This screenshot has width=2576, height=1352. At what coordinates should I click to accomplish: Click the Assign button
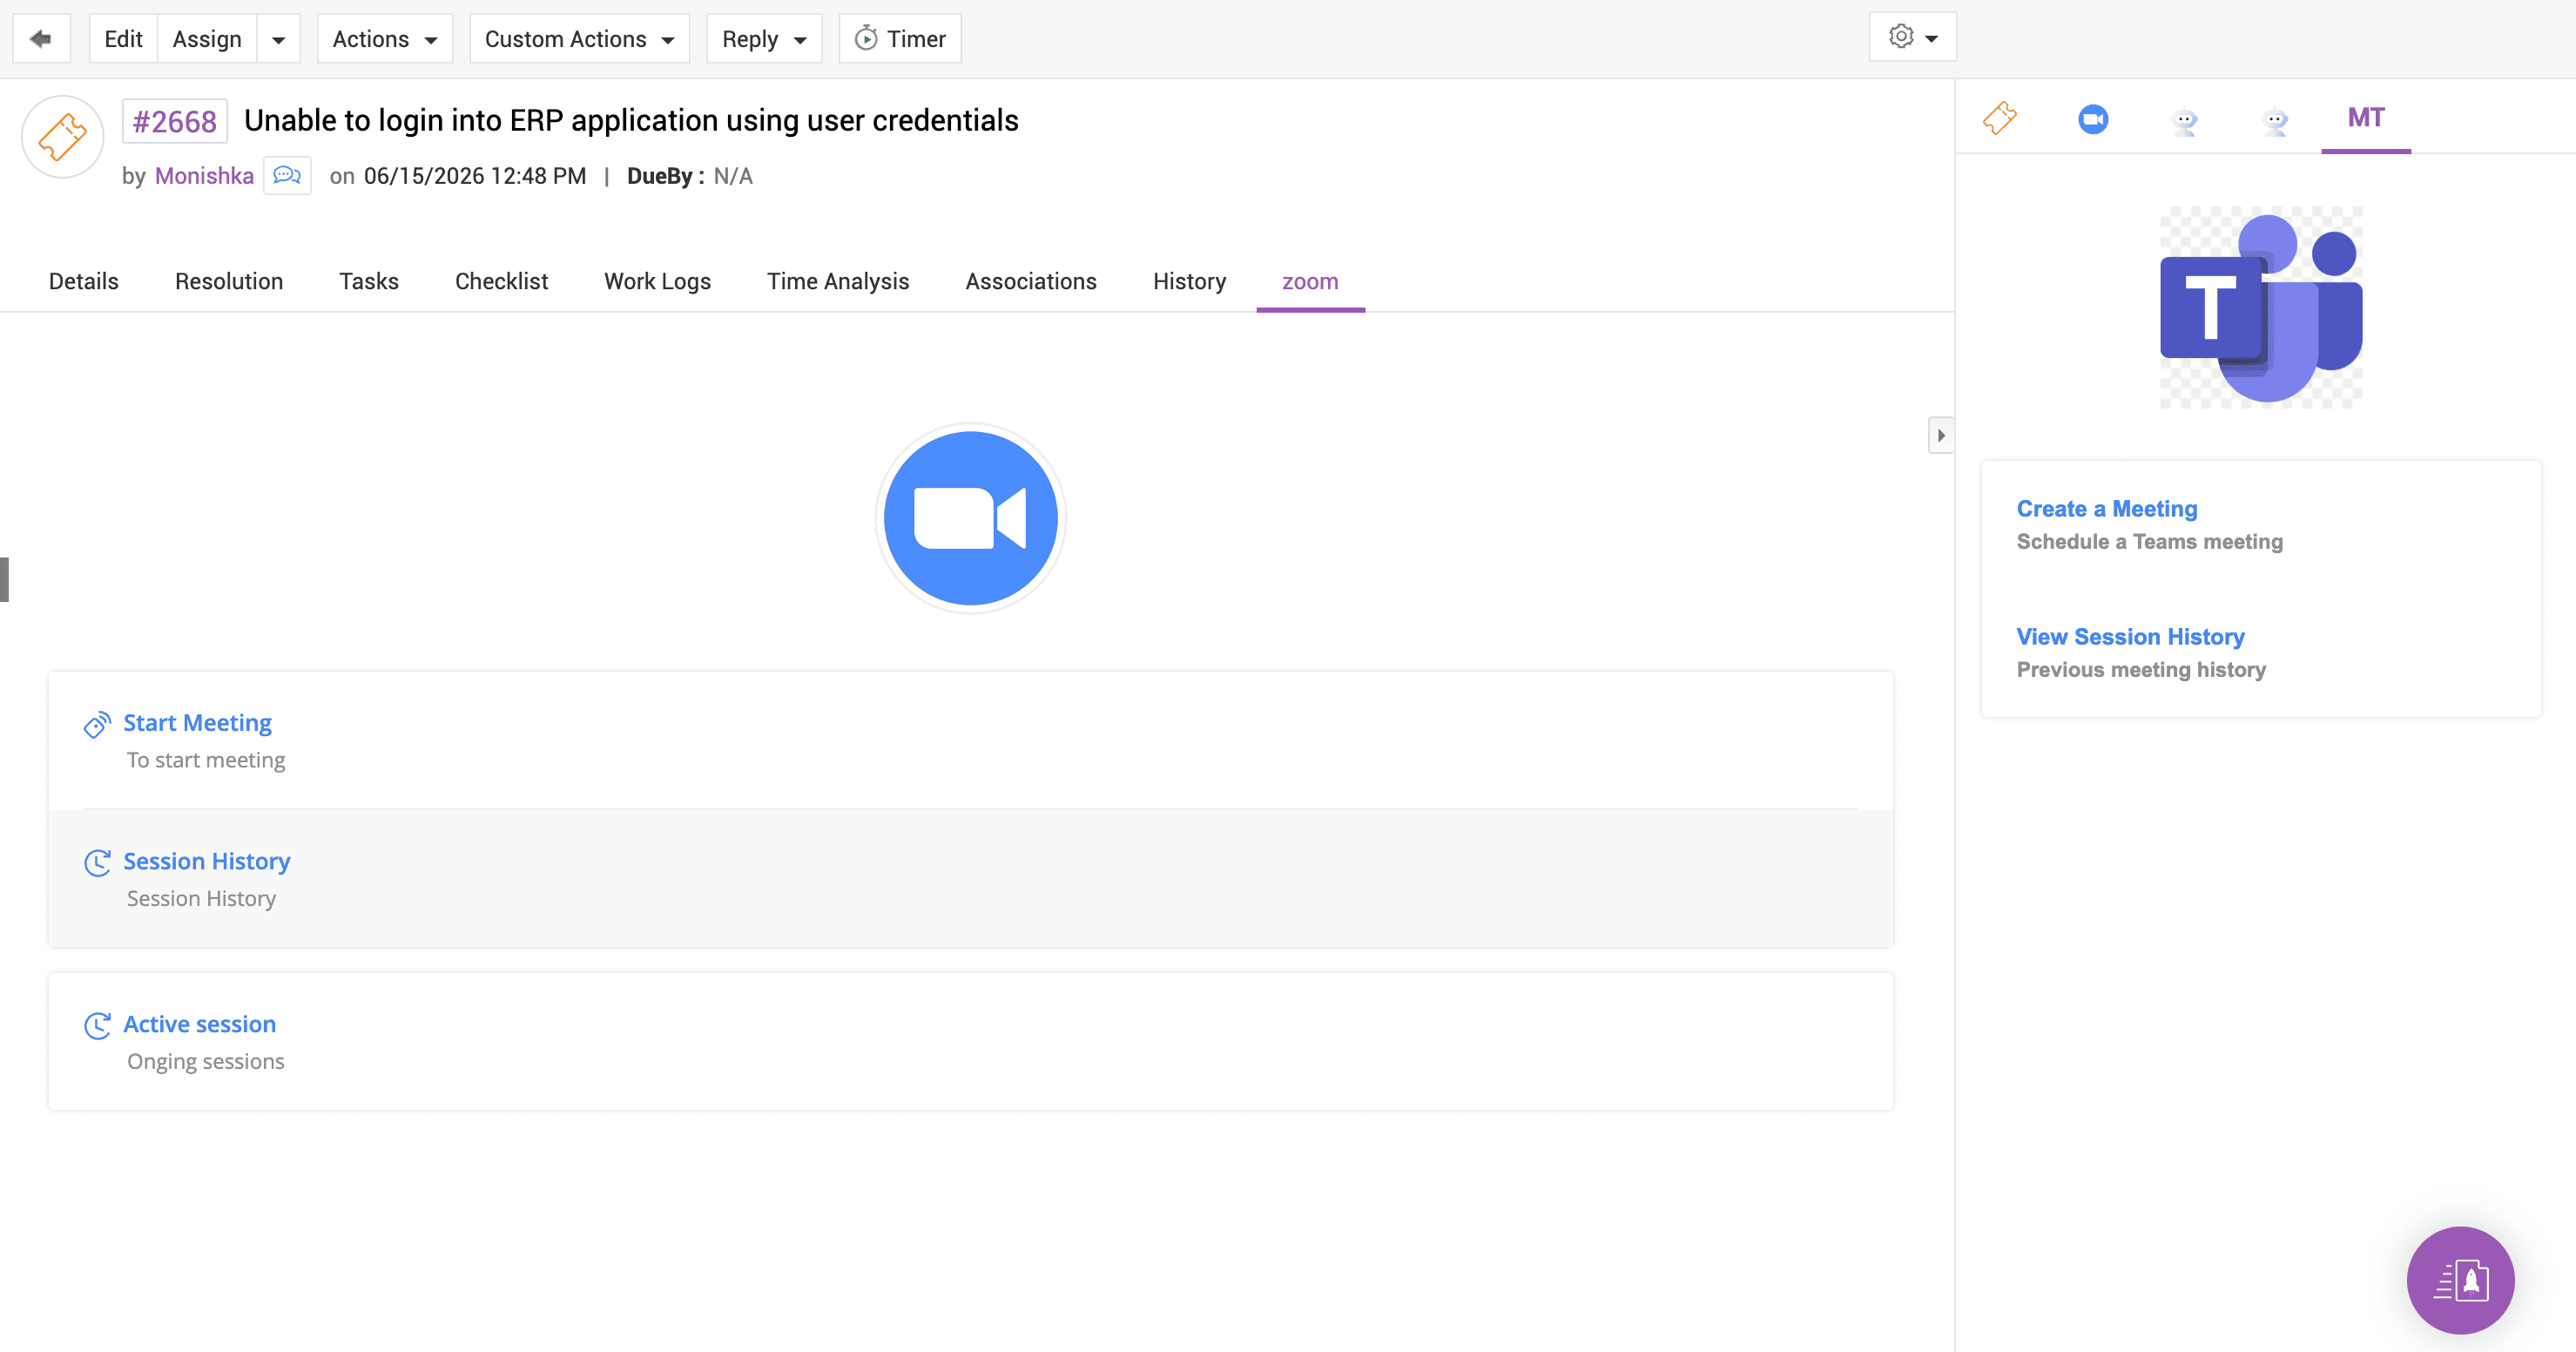click(207, 39)
